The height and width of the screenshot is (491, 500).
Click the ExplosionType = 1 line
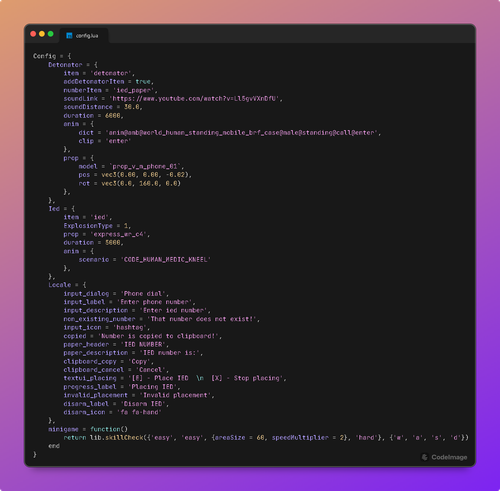97,226
